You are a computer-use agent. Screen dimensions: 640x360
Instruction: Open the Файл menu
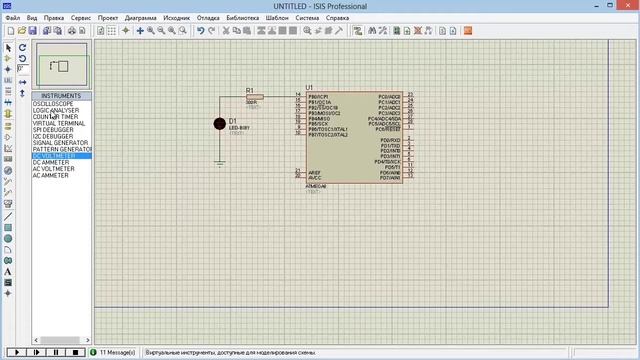(x=13, y=18)
